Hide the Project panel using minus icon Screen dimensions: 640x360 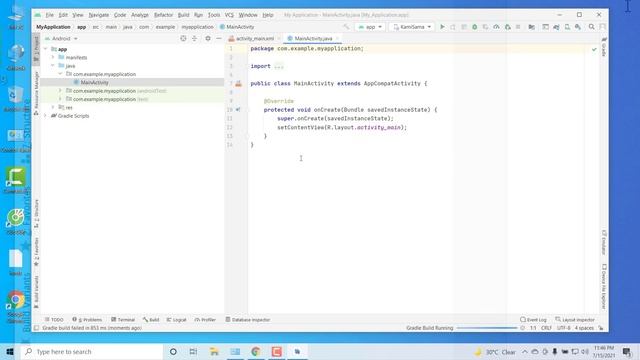pyautogui.click(x=219, y=38)
